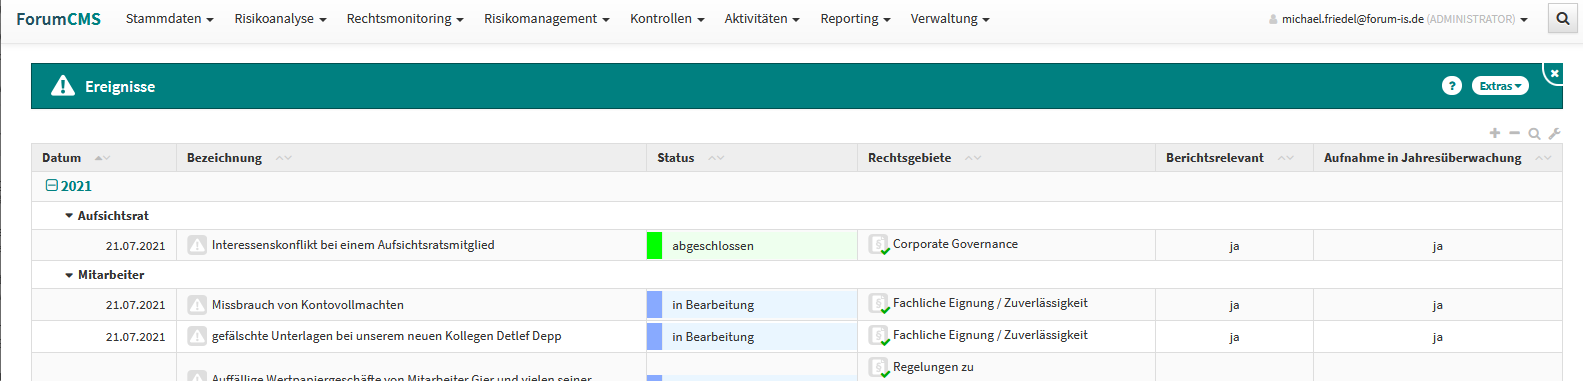Open the search magnifier in top bar

pyautogui.click(x=1562, y=18)
